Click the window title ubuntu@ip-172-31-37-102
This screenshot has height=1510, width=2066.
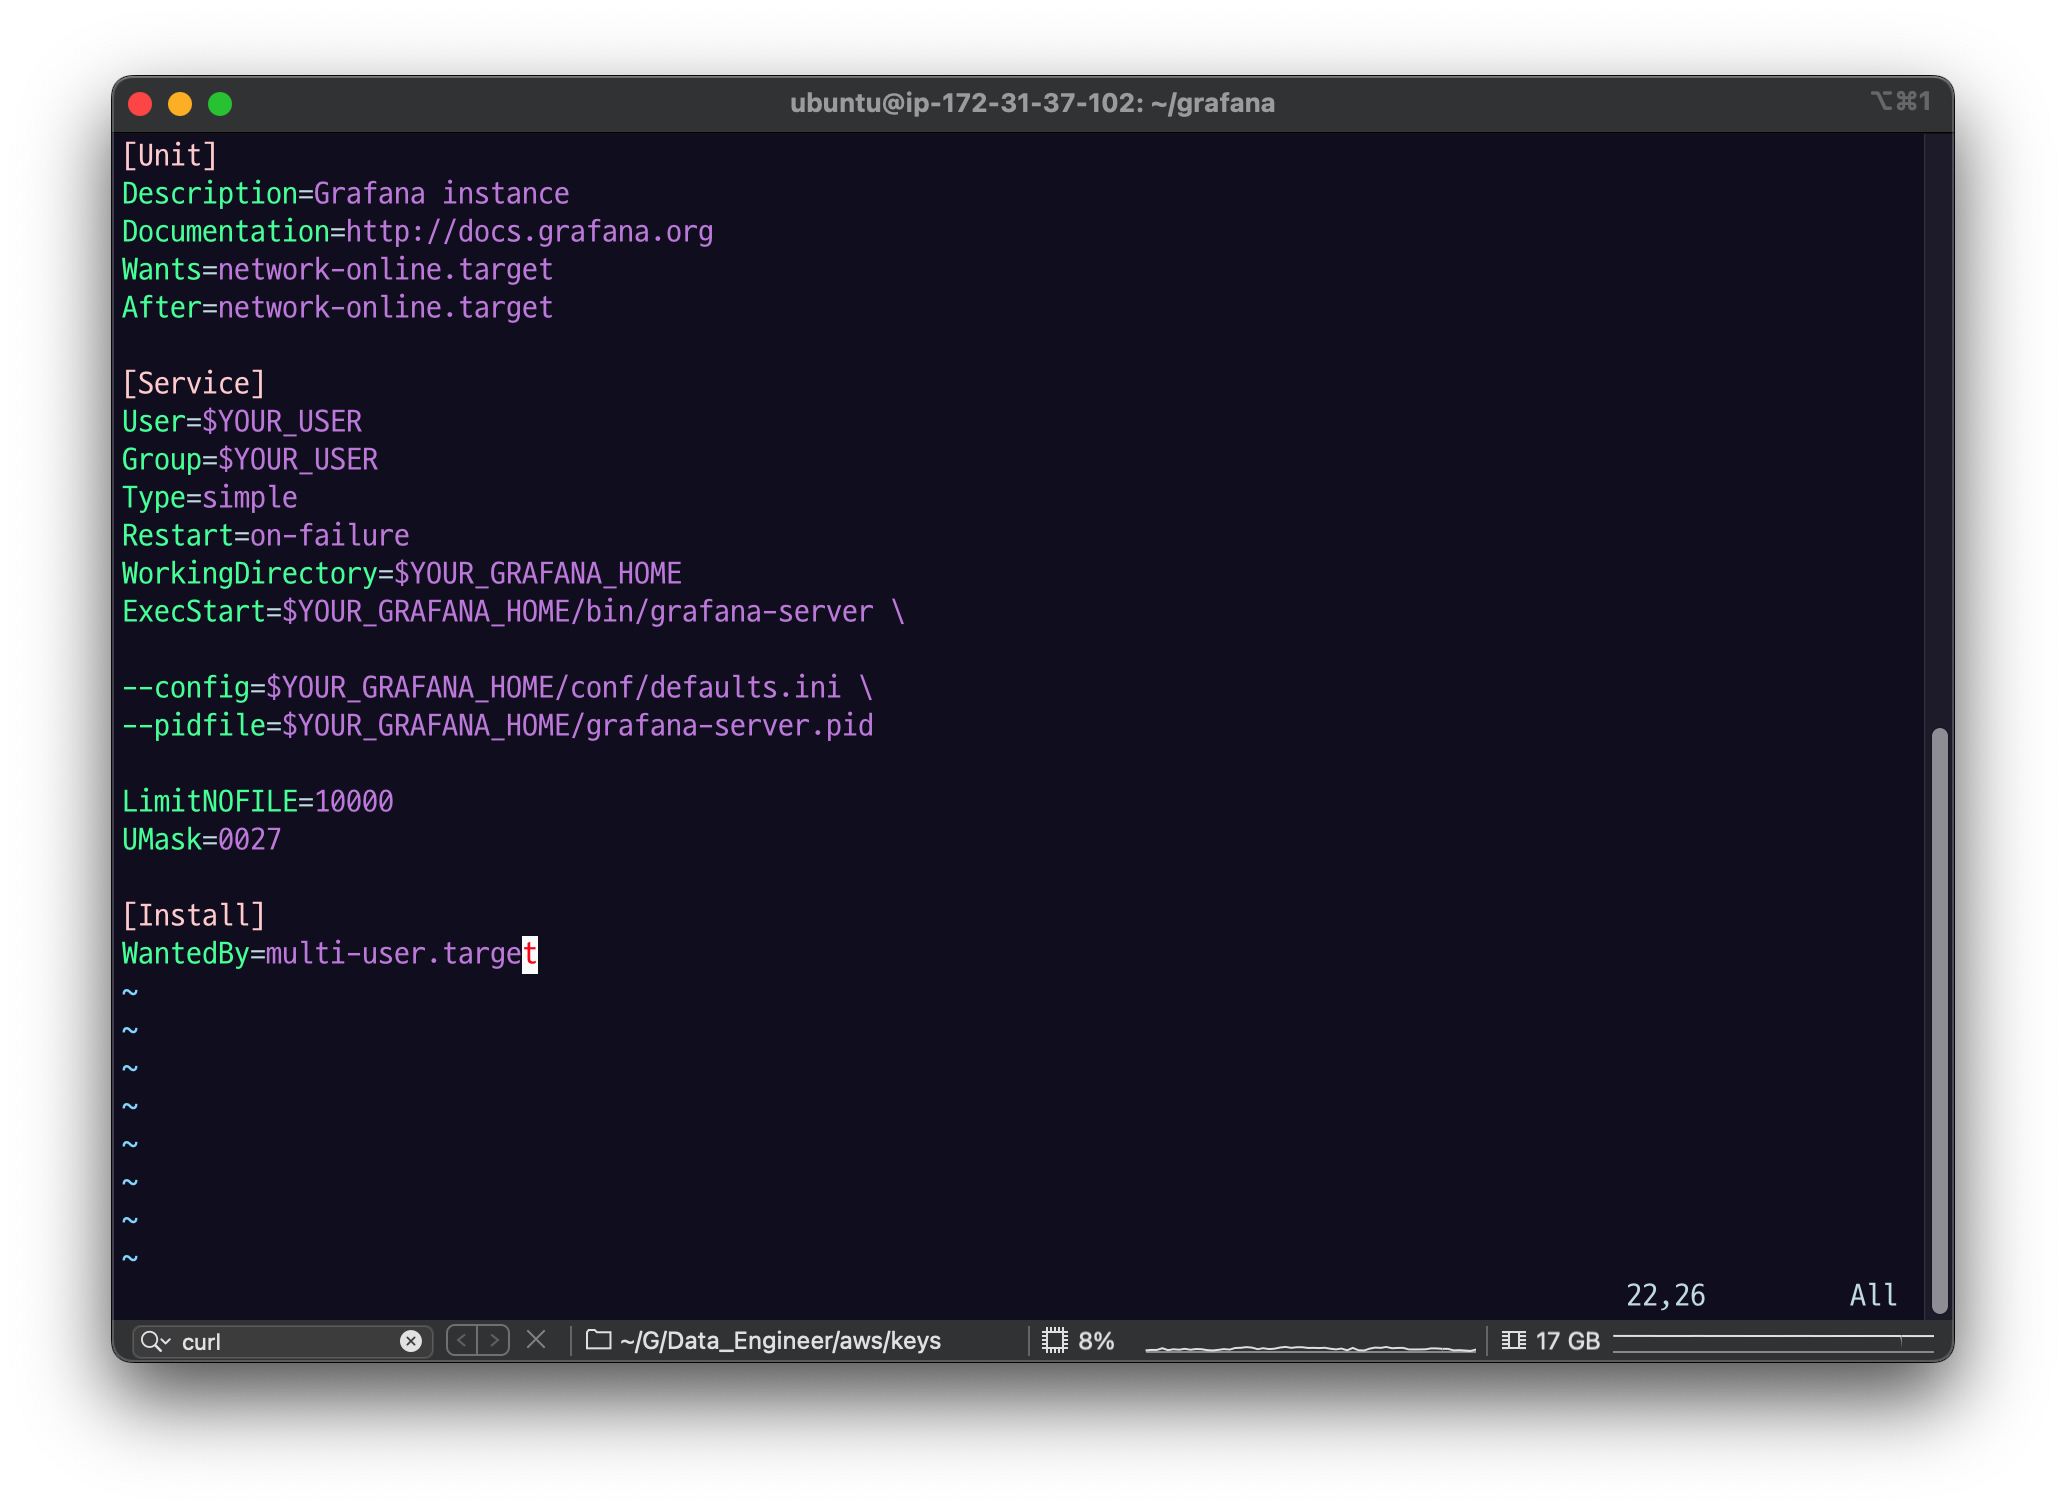[1031, 103]
